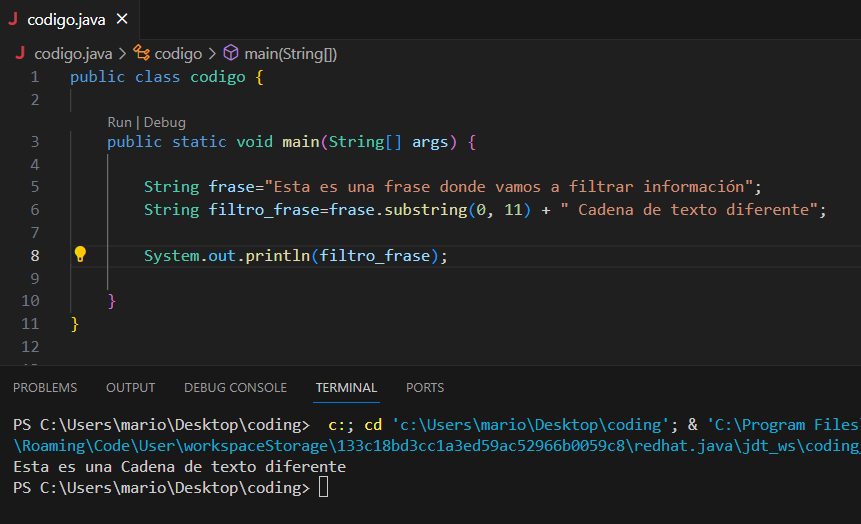This screenshot has width=861, height=524.
Task: Click the 'codigo' class name on line 1
Action: pyautogui.click(x=218, y=77)
